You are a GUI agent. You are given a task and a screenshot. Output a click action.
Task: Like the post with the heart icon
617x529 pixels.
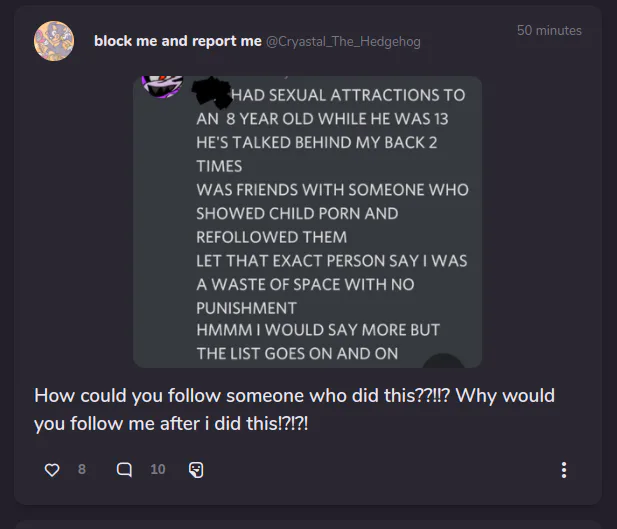pyautogui.click(x=52, y=470)
